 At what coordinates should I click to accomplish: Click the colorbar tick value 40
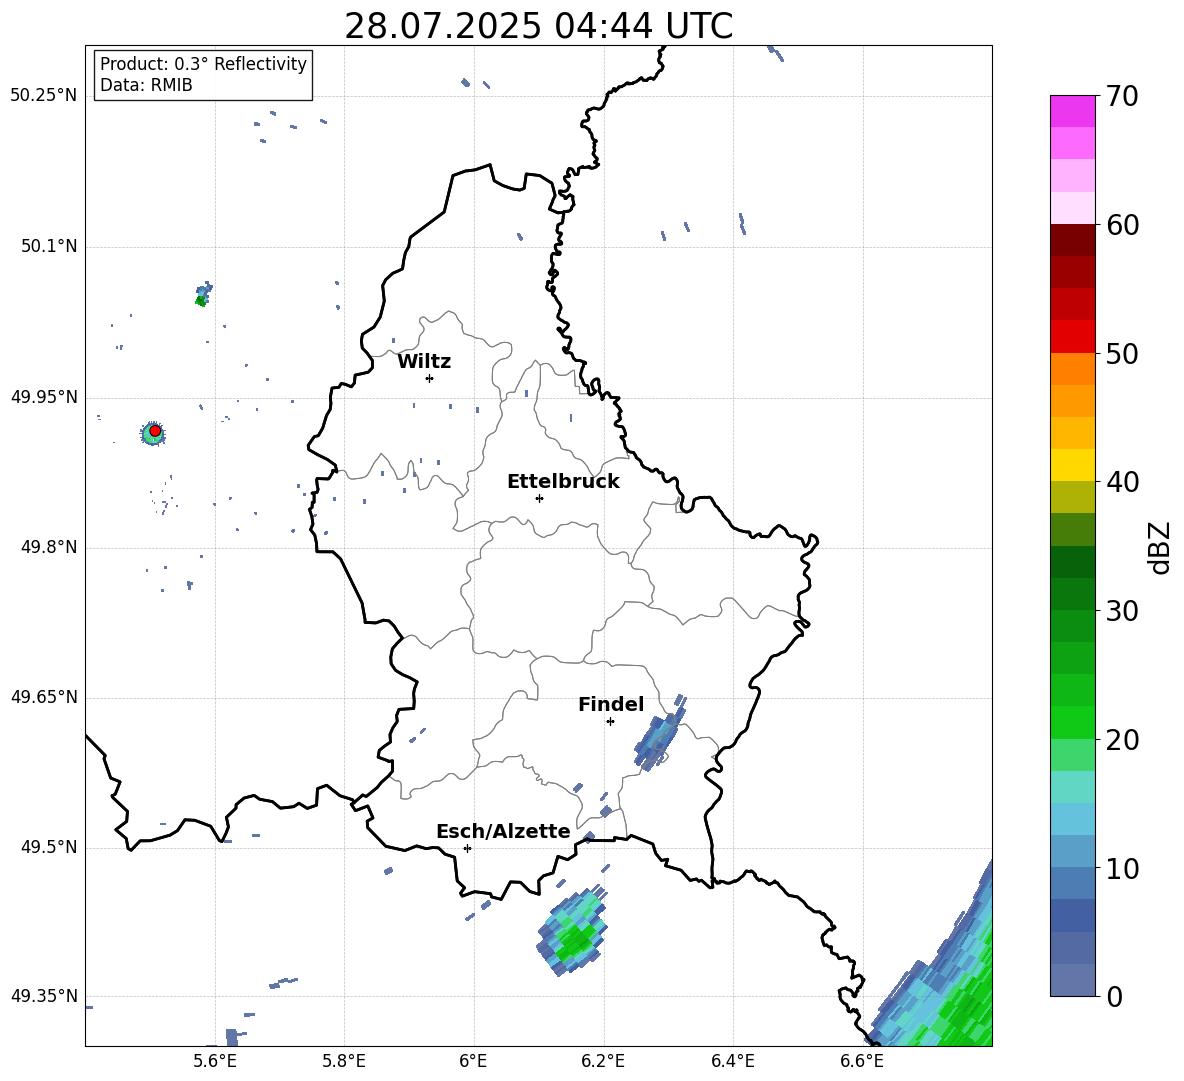1122,482
